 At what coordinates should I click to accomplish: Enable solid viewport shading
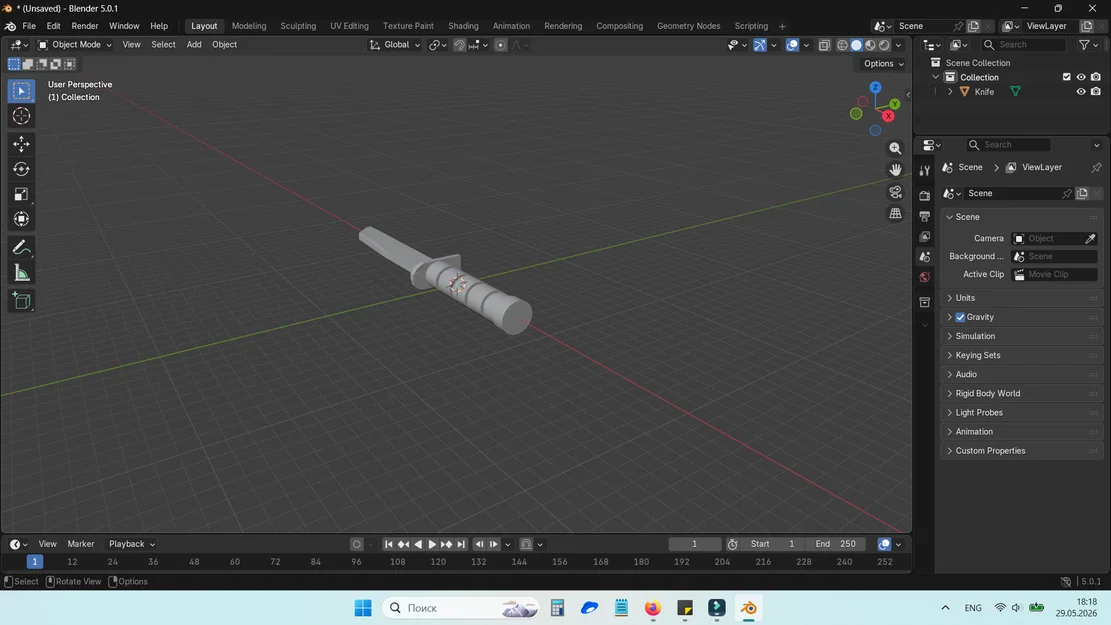pos(857,45)
